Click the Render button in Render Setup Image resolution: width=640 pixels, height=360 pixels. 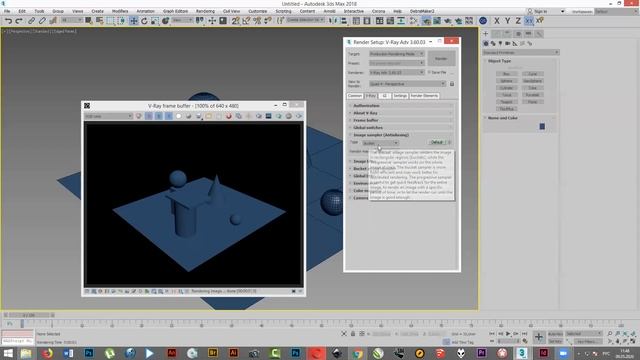click(x=441, y=59)
